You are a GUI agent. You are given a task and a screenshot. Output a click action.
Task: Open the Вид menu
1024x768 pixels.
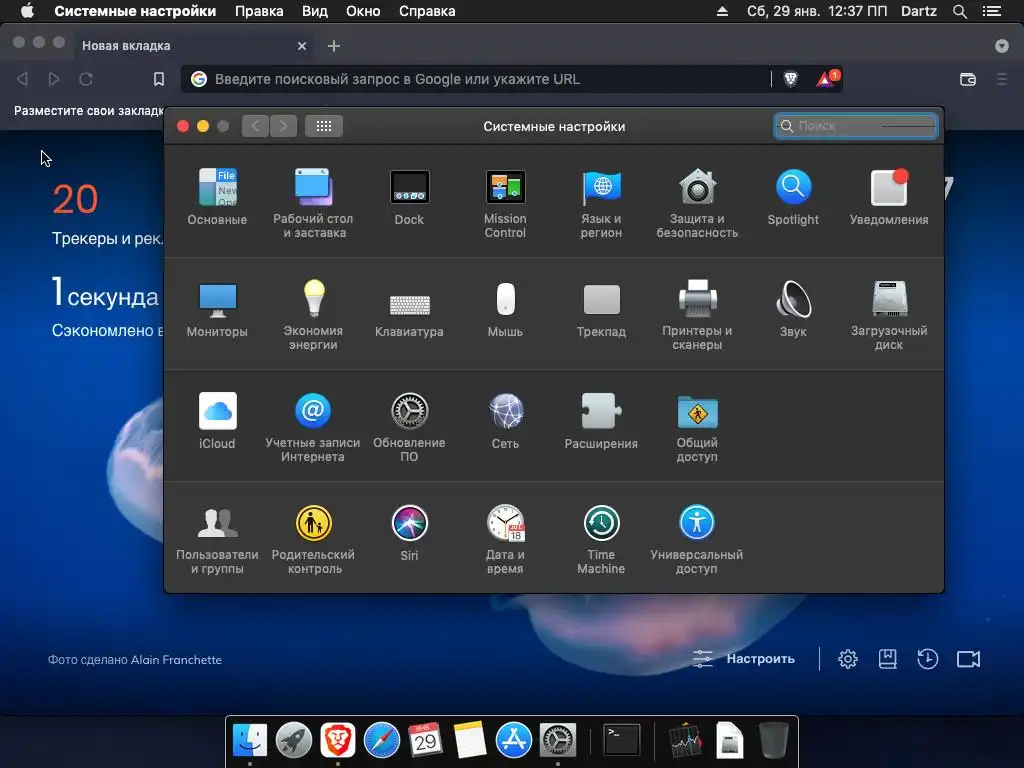[x=315, y=11]
